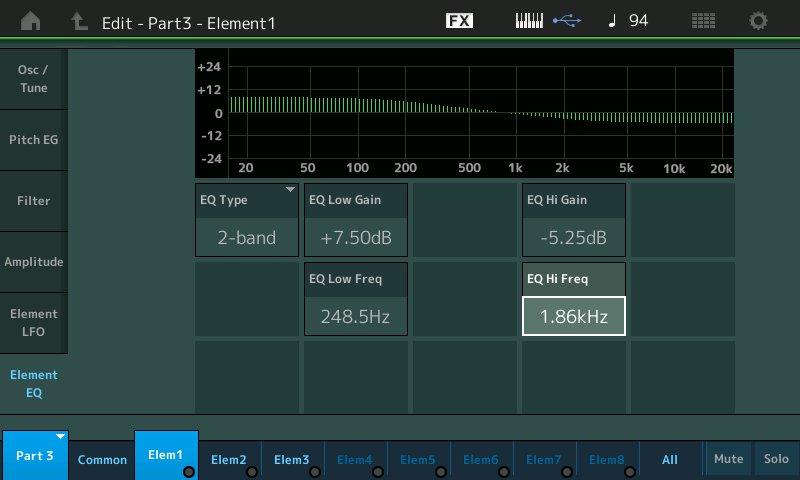Open the Live Set grid icon
This screenshot has height=480, width=800.
point(703,21)
